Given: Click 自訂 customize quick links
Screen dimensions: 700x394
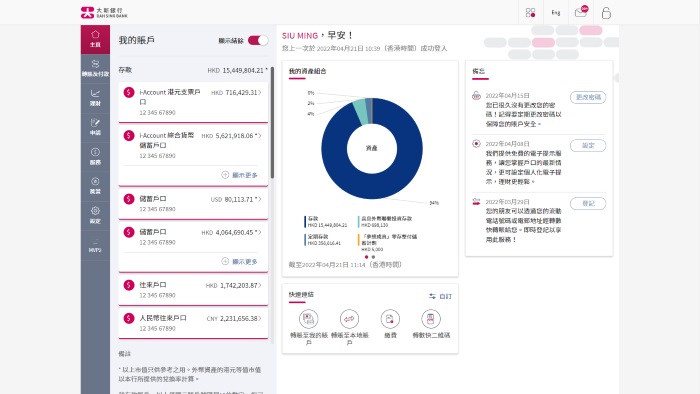Looking at the screenshot, I should coord(441,296).
